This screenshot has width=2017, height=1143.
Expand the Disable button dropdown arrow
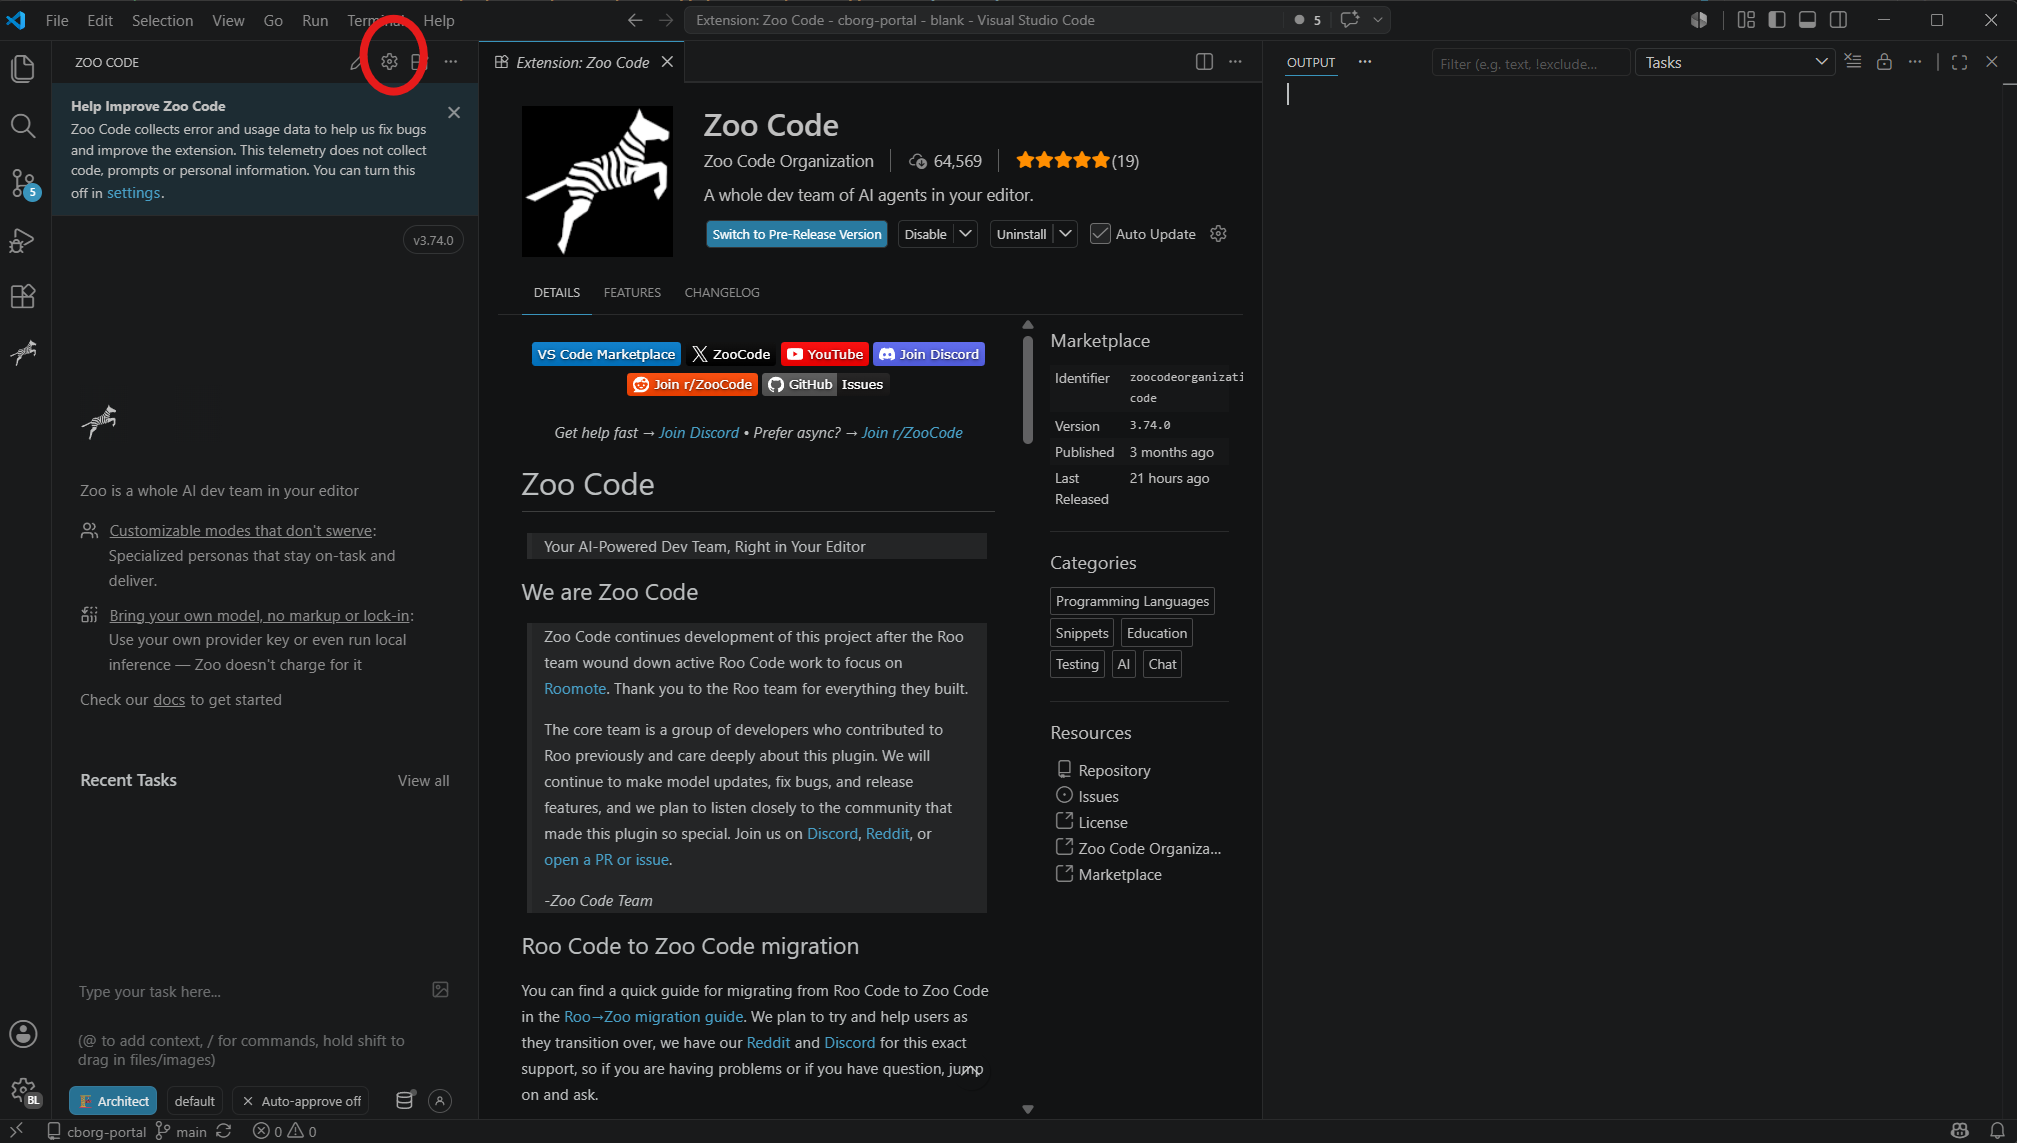coord(965,234)
